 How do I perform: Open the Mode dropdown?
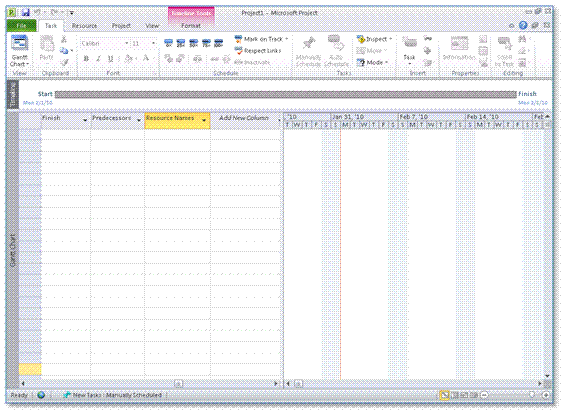click(x=373, y=63)
